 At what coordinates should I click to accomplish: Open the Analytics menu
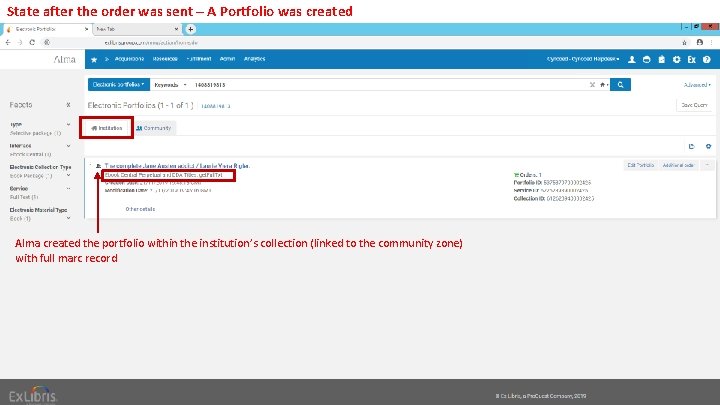(x=254, y=59)
